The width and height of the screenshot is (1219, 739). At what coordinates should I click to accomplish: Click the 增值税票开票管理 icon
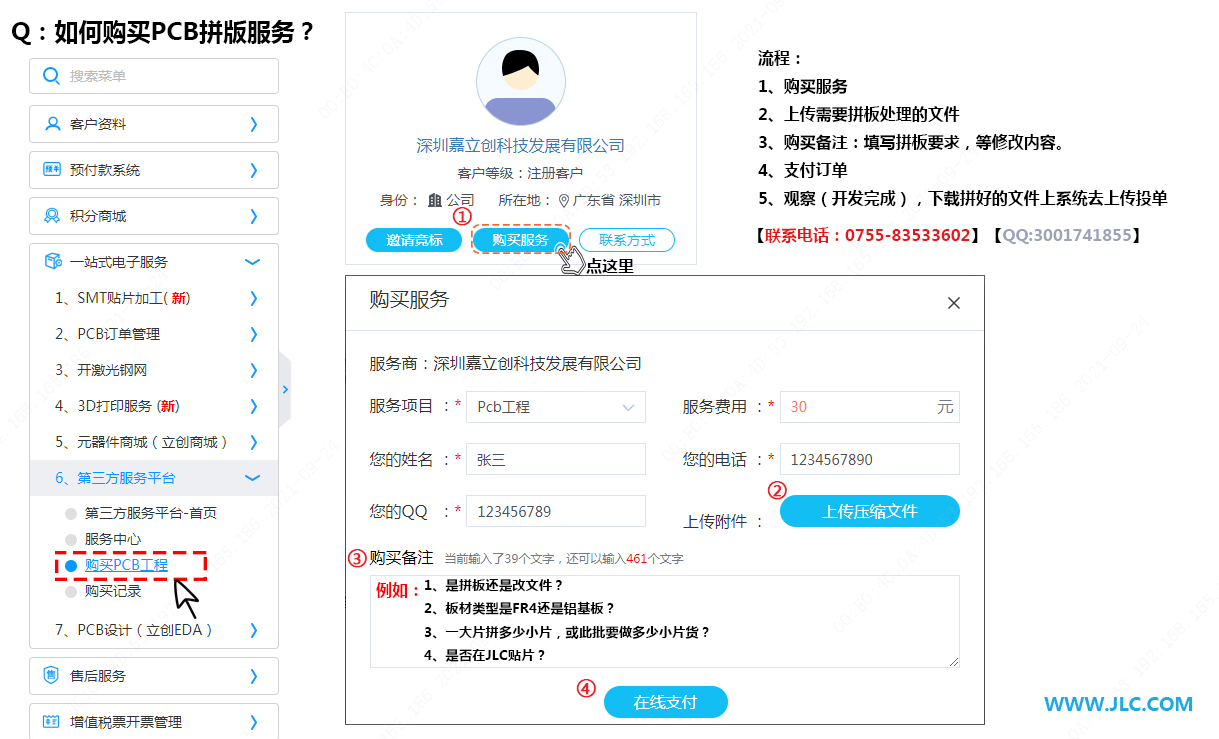point(53,722)
